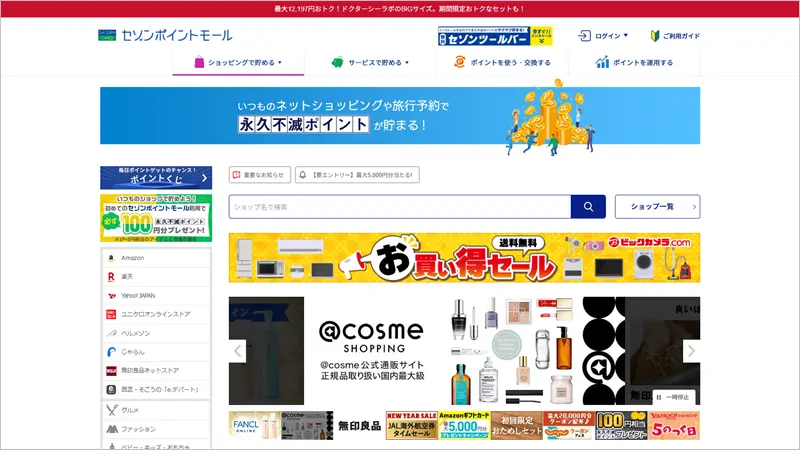Select 楽天 in the shop sidebar
Image resolution: width=800 pixels, height=450 pixels.
pos(156,277)
